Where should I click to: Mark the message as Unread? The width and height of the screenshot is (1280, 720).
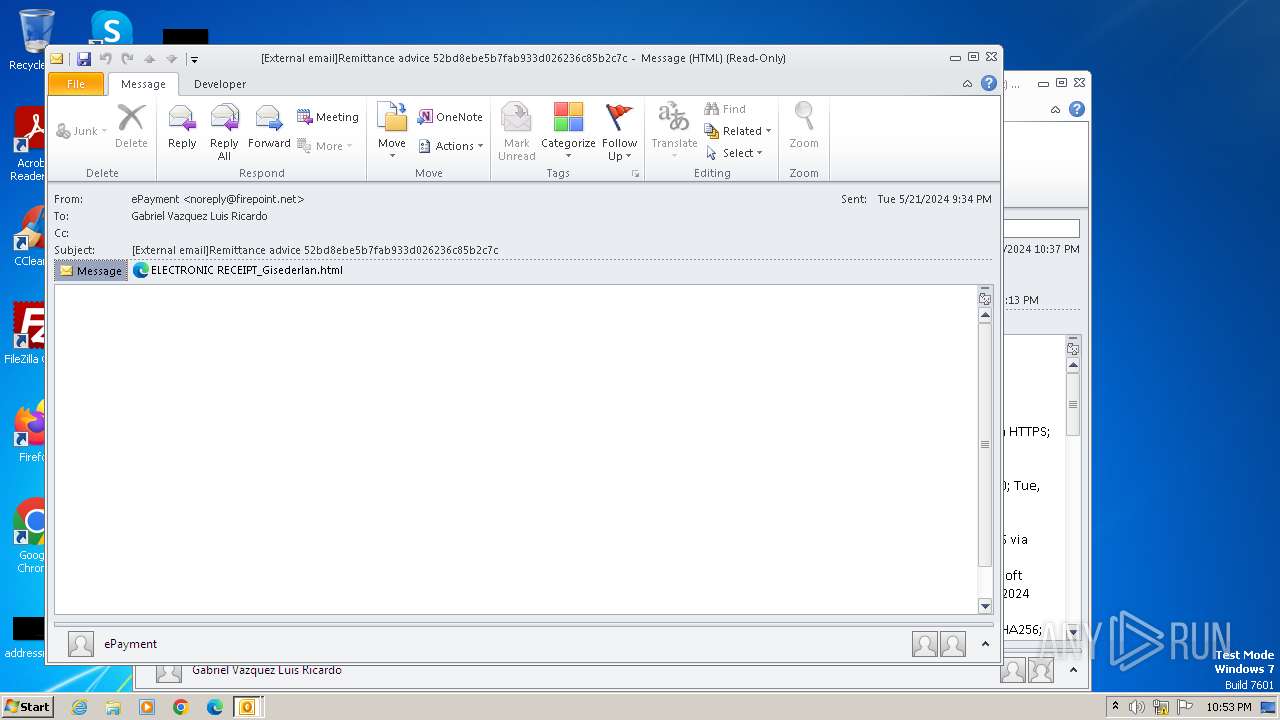(x=517, y=131)
